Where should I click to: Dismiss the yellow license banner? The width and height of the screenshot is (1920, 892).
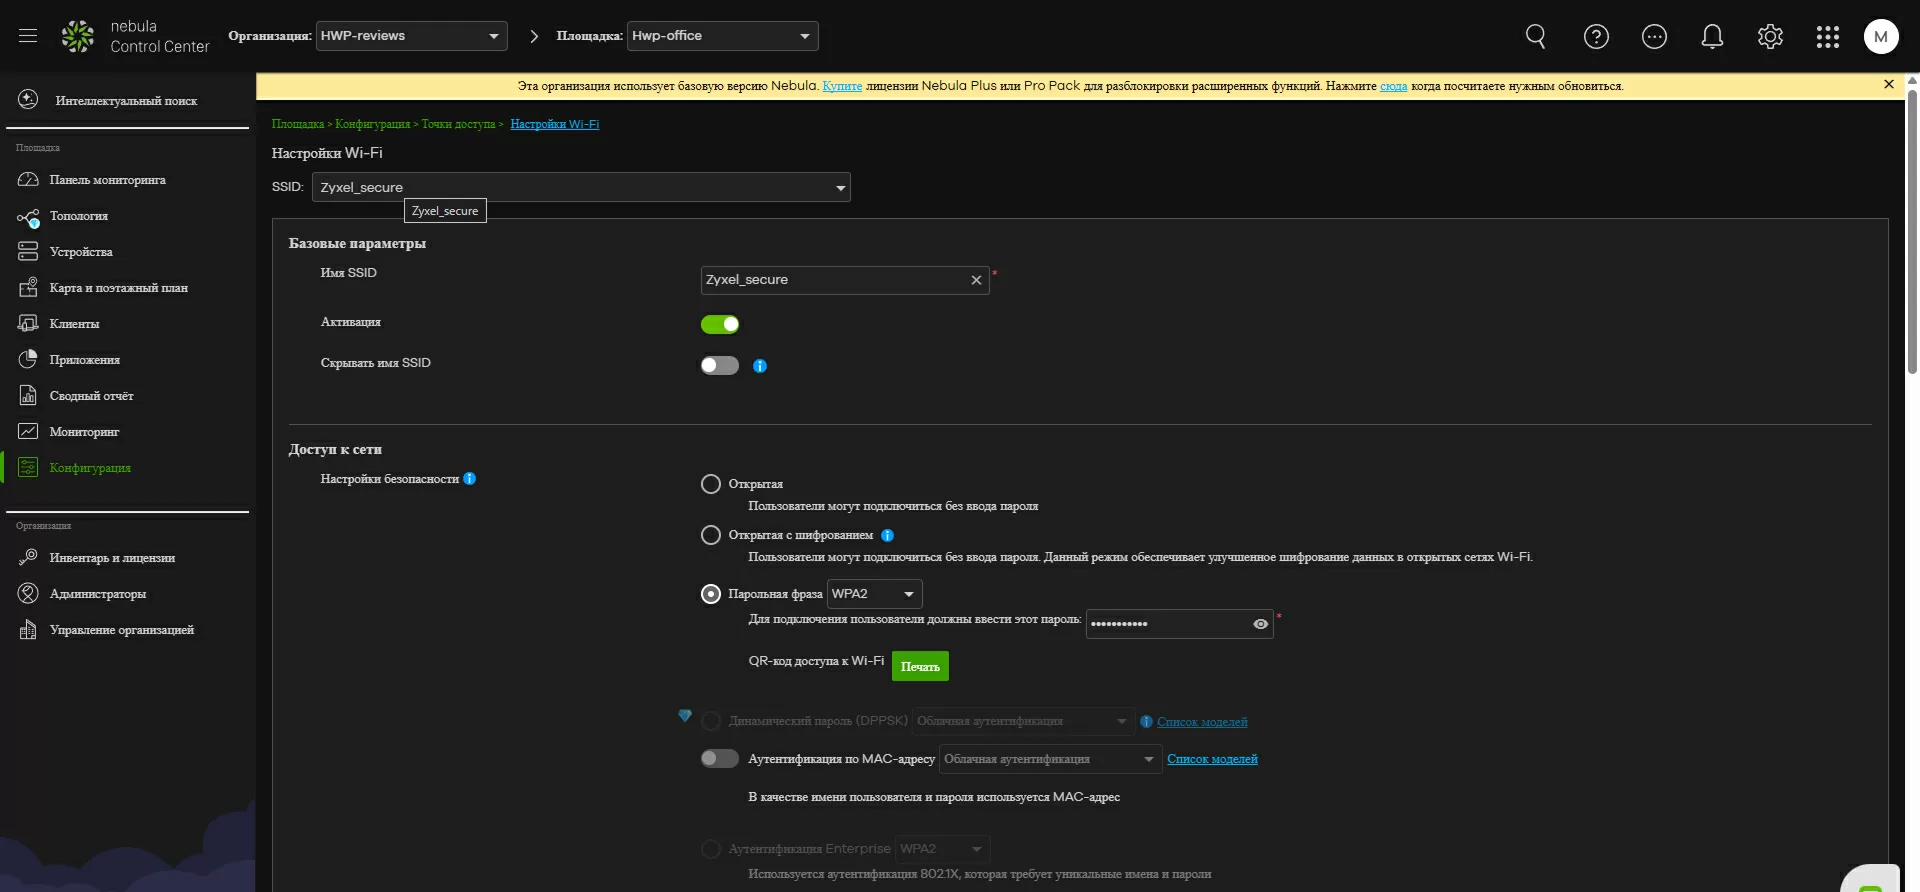point(1888,85)
